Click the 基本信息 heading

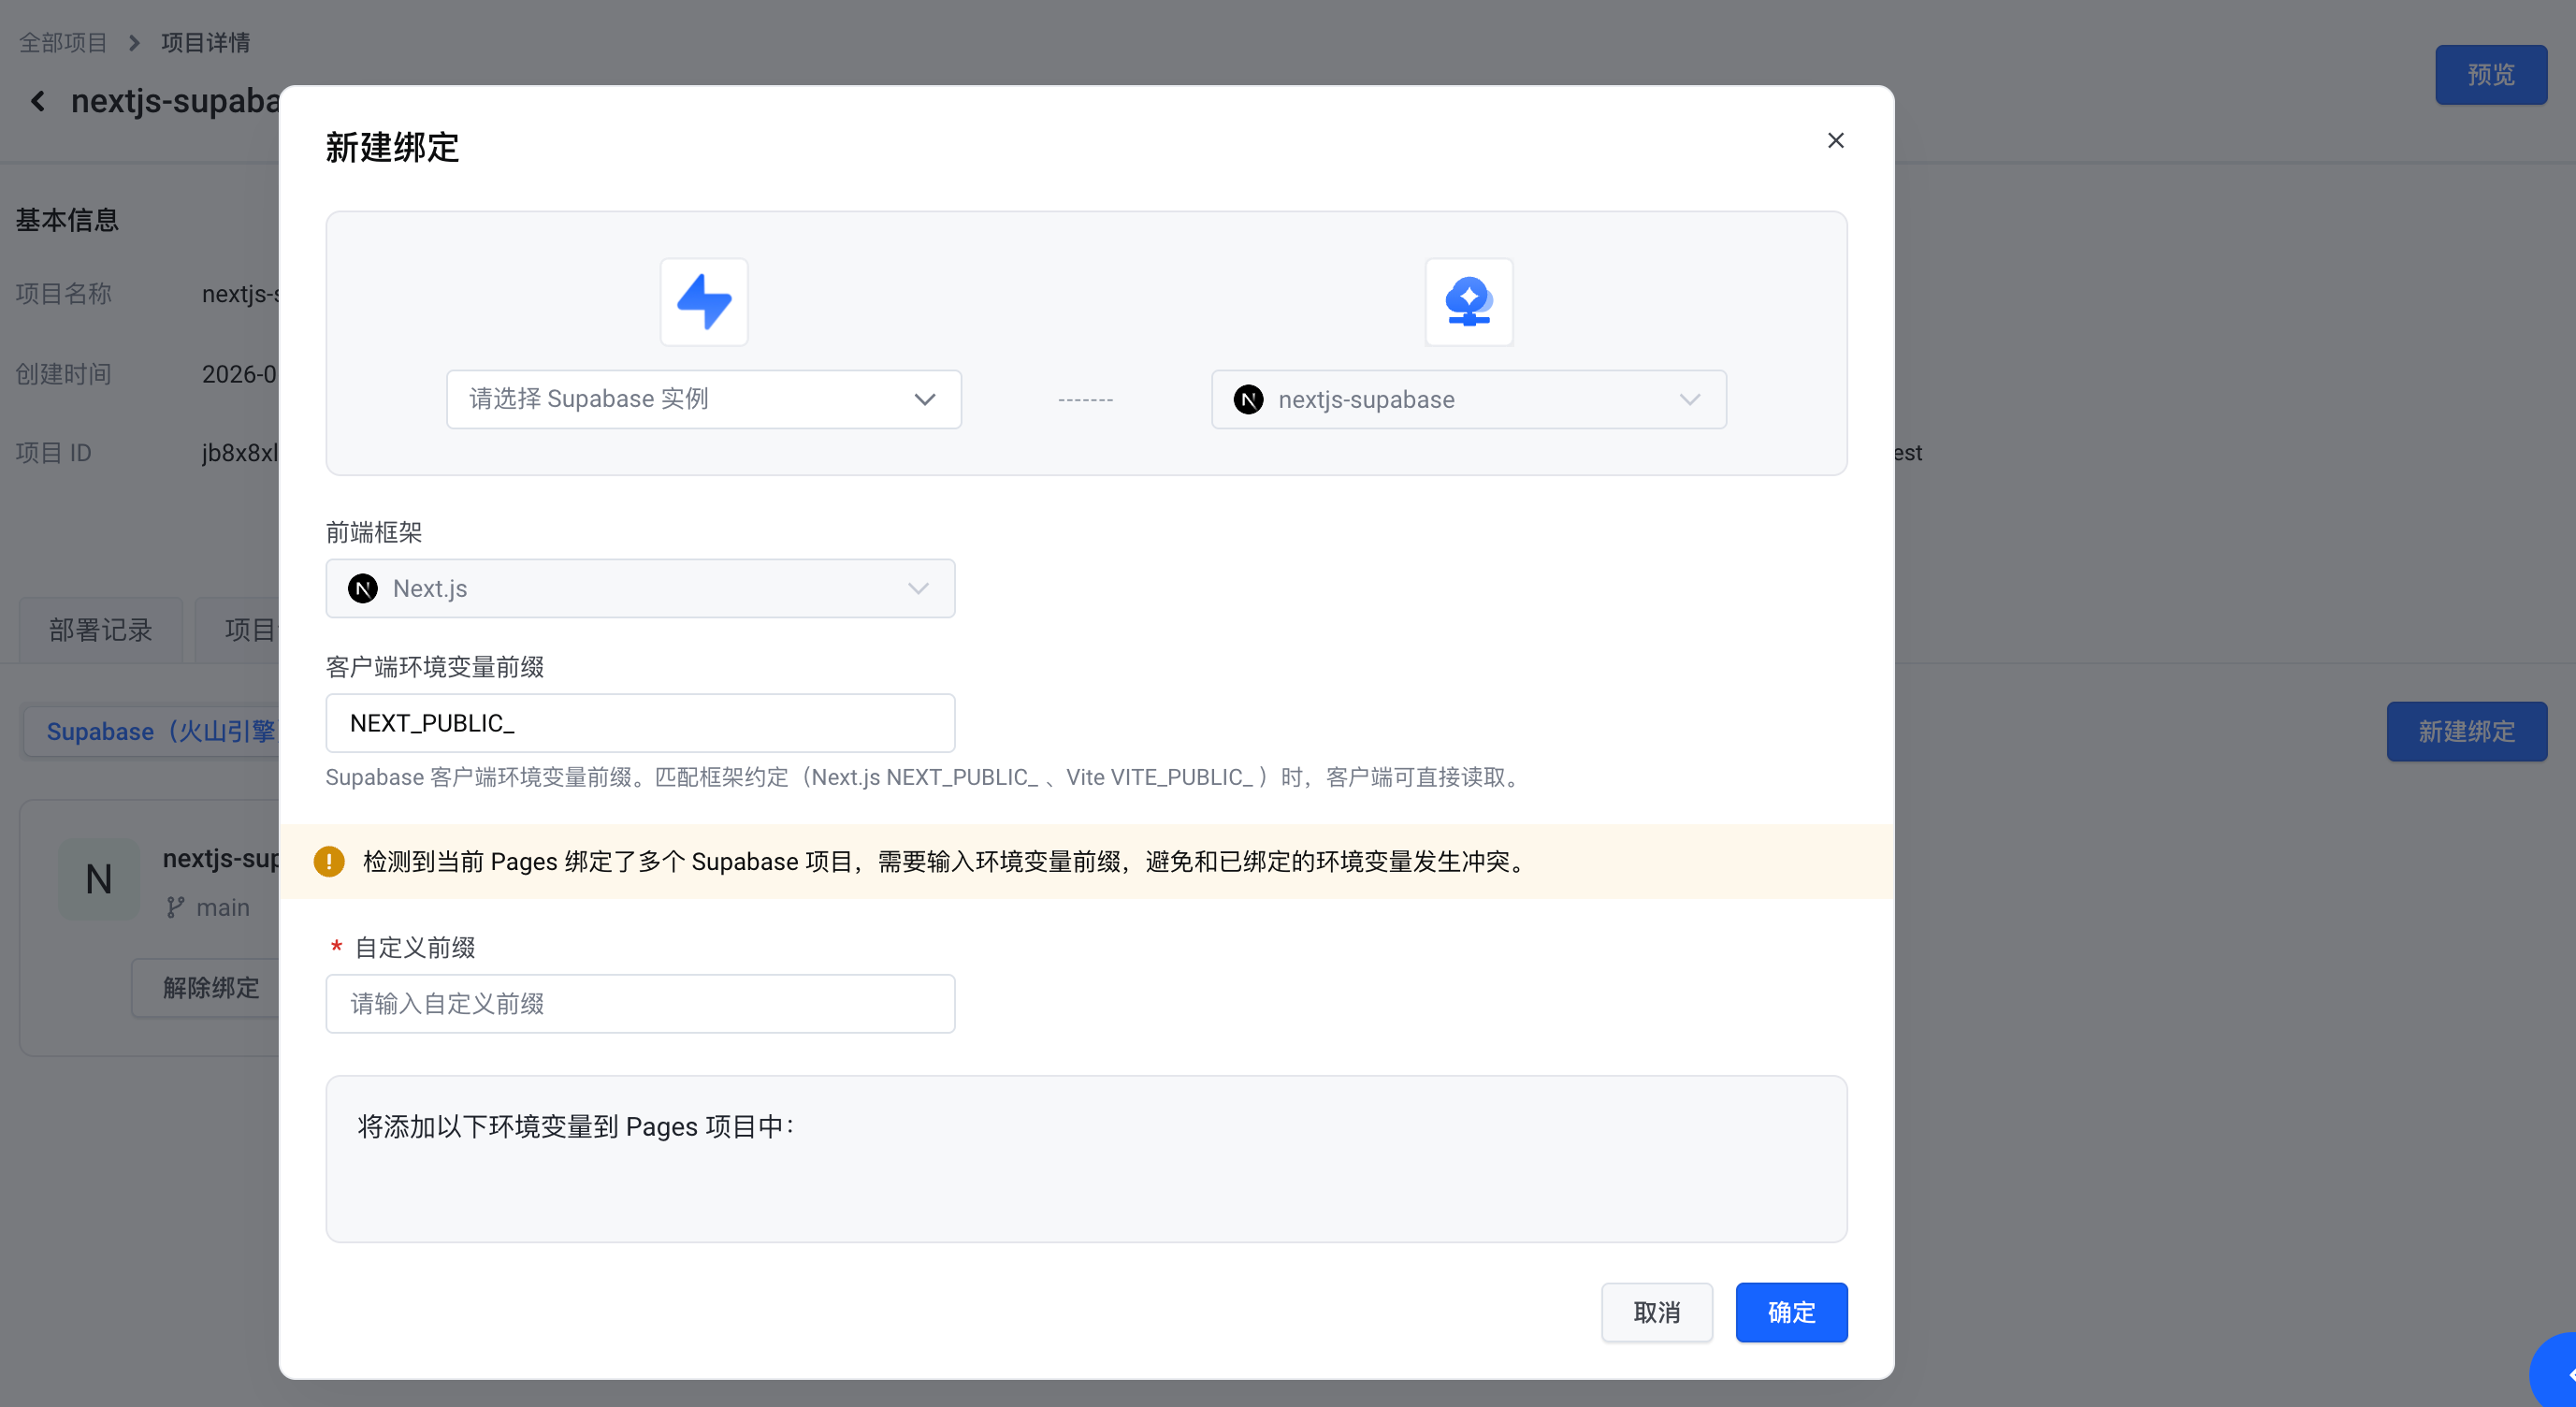tap(67, 220)
